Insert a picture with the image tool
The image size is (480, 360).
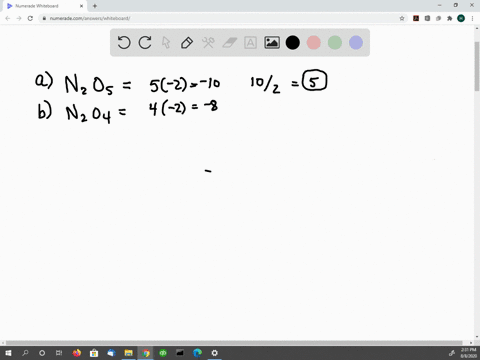coord(272,43)
